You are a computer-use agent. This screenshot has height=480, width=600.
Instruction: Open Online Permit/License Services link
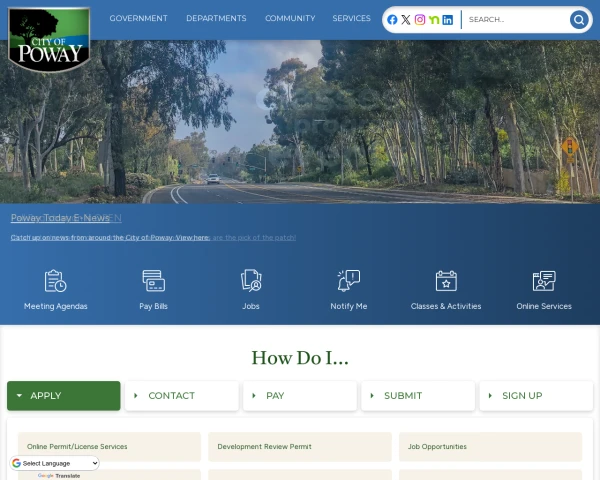[x=109, y=447]
